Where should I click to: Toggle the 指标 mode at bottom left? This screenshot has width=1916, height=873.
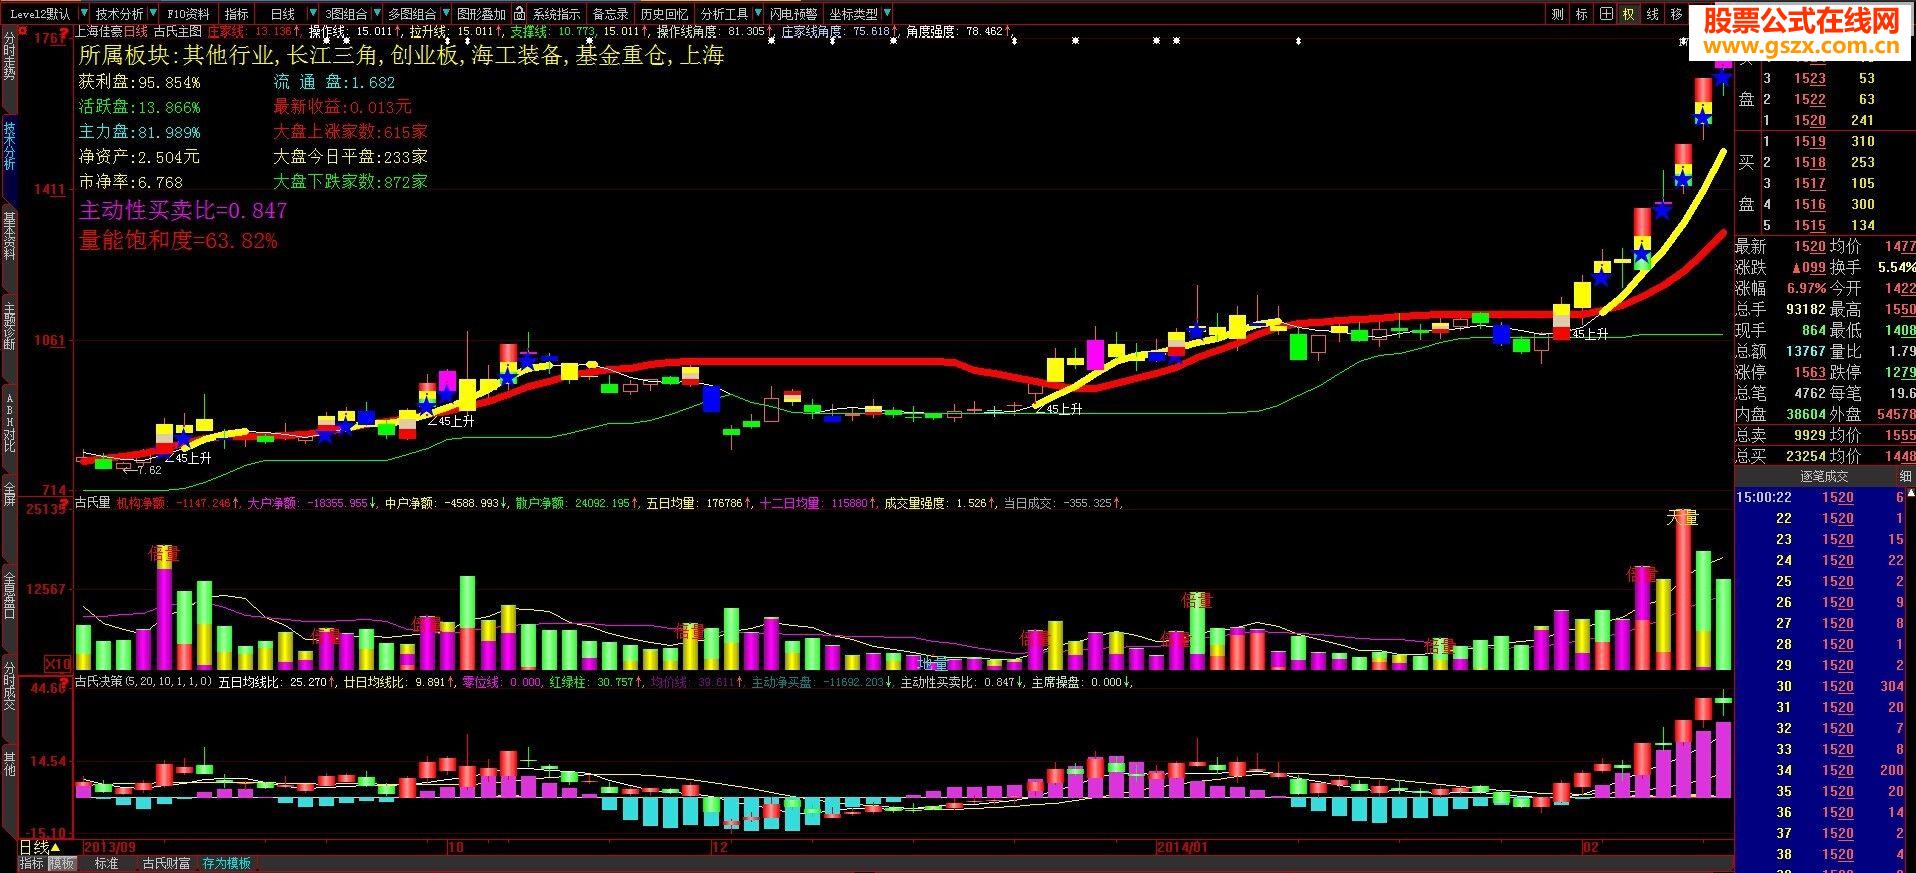coord(32,863)
